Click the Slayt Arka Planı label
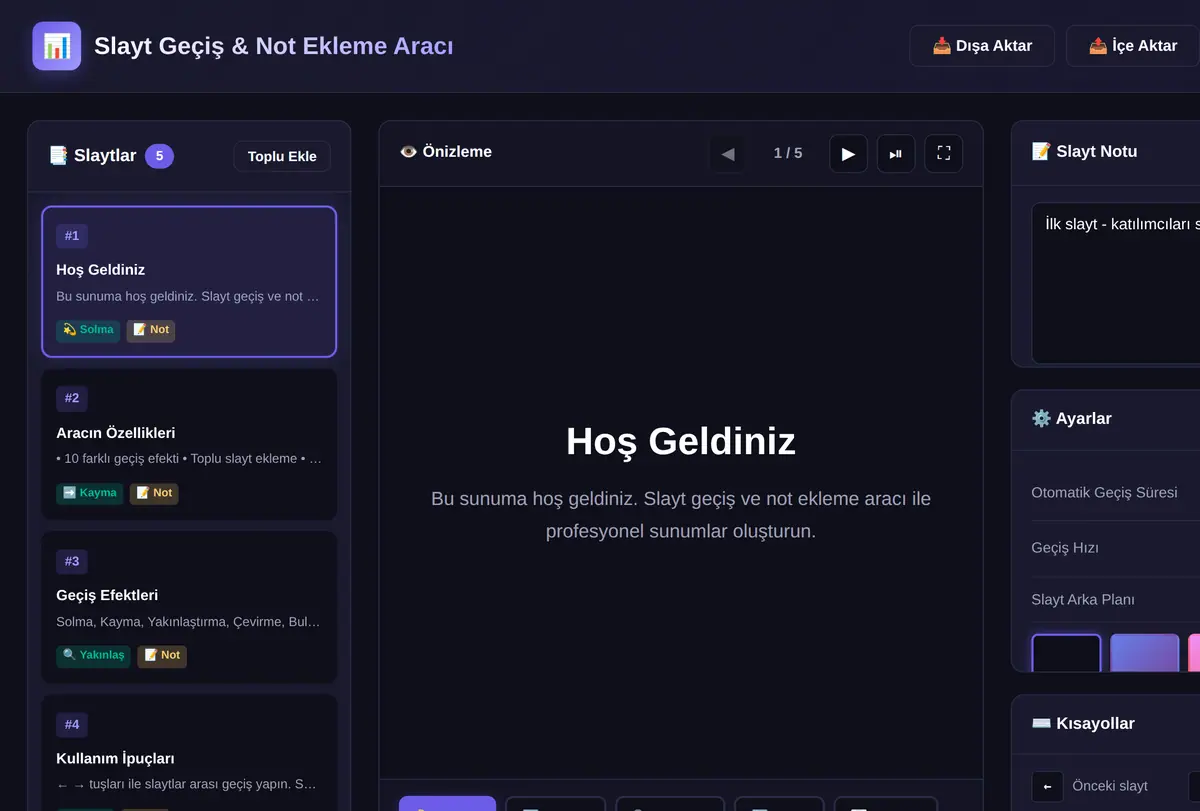1200x811 pixels. click(1083, 600)
